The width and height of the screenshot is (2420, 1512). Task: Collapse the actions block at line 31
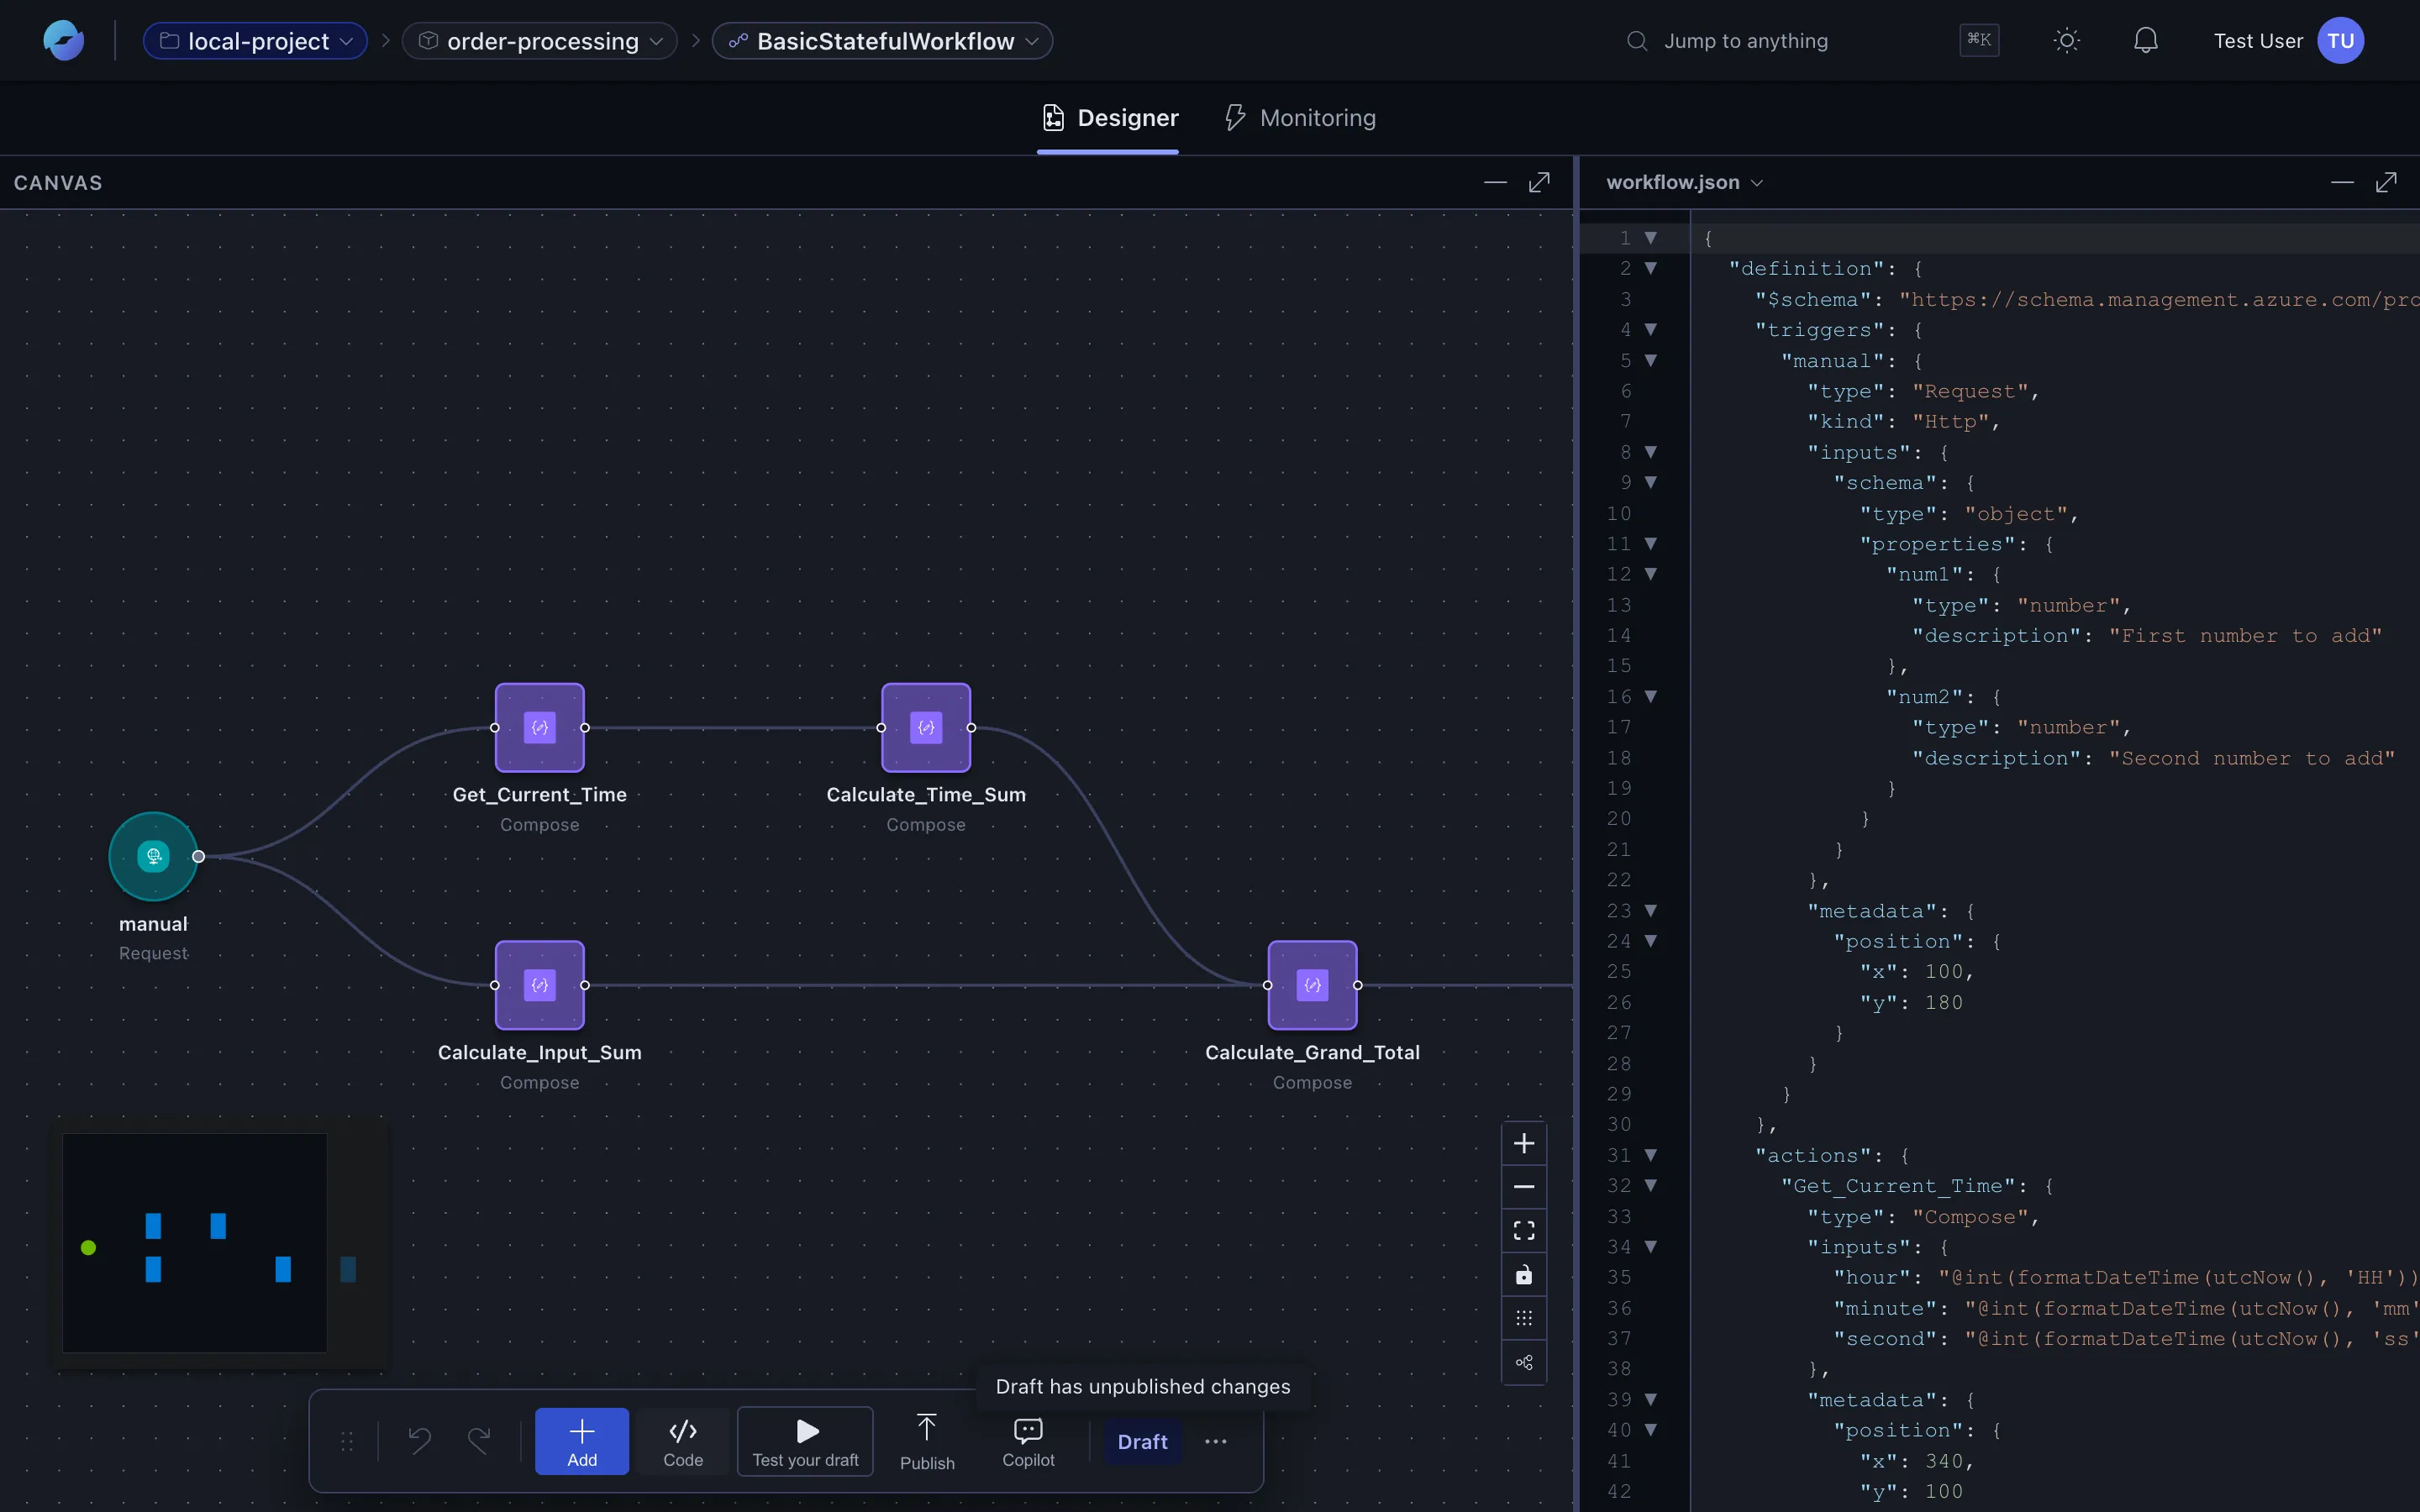click(1651, 1155)
